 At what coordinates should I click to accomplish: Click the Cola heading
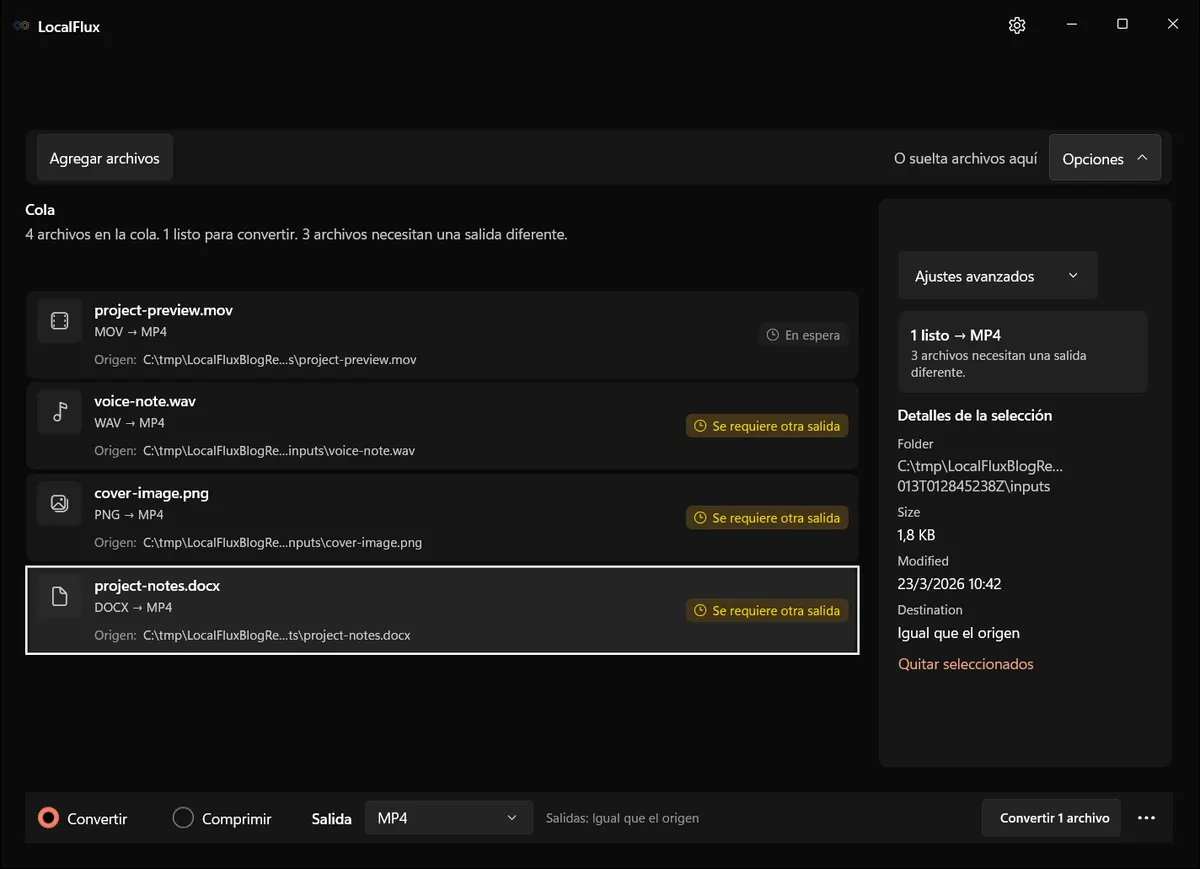coord(40,210)
